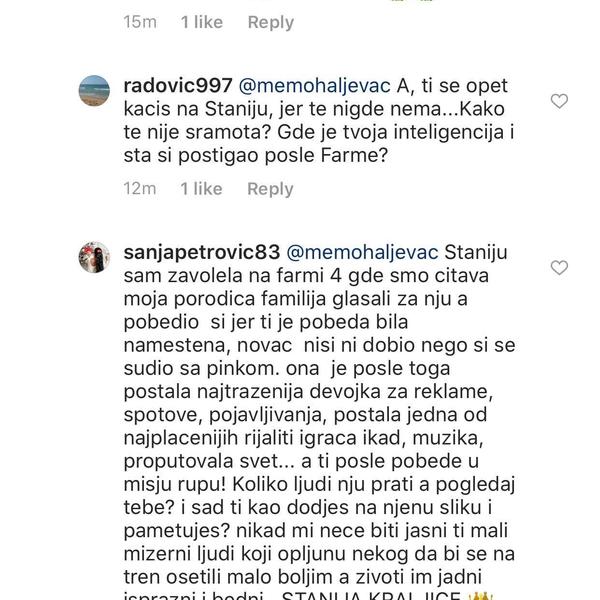600x600 pixels.
Task: Tap the 12m timestamp
Action: coord(140,189)
